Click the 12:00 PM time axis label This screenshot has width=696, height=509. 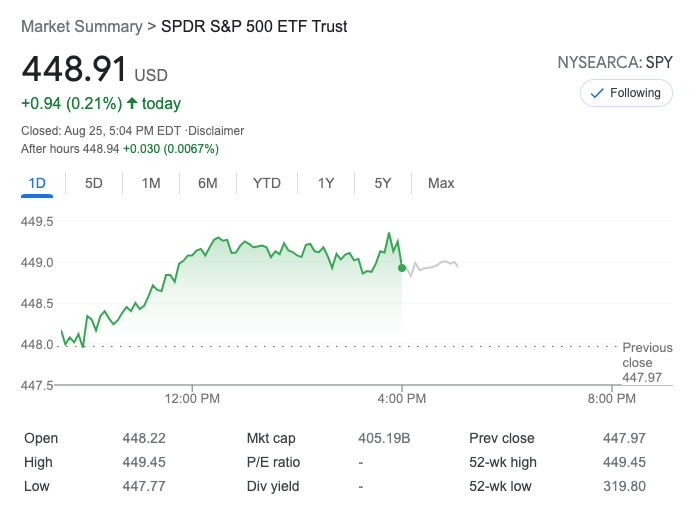point(192,398)
